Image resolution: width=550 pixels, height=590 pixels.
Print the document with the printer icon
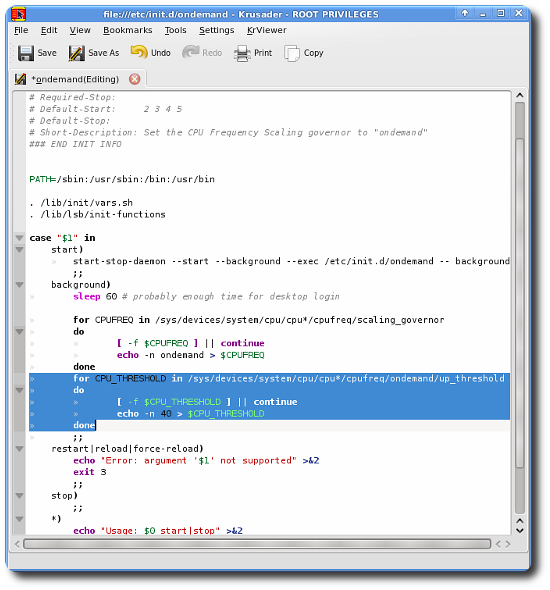pyautogui.click(x=242, y=53)
